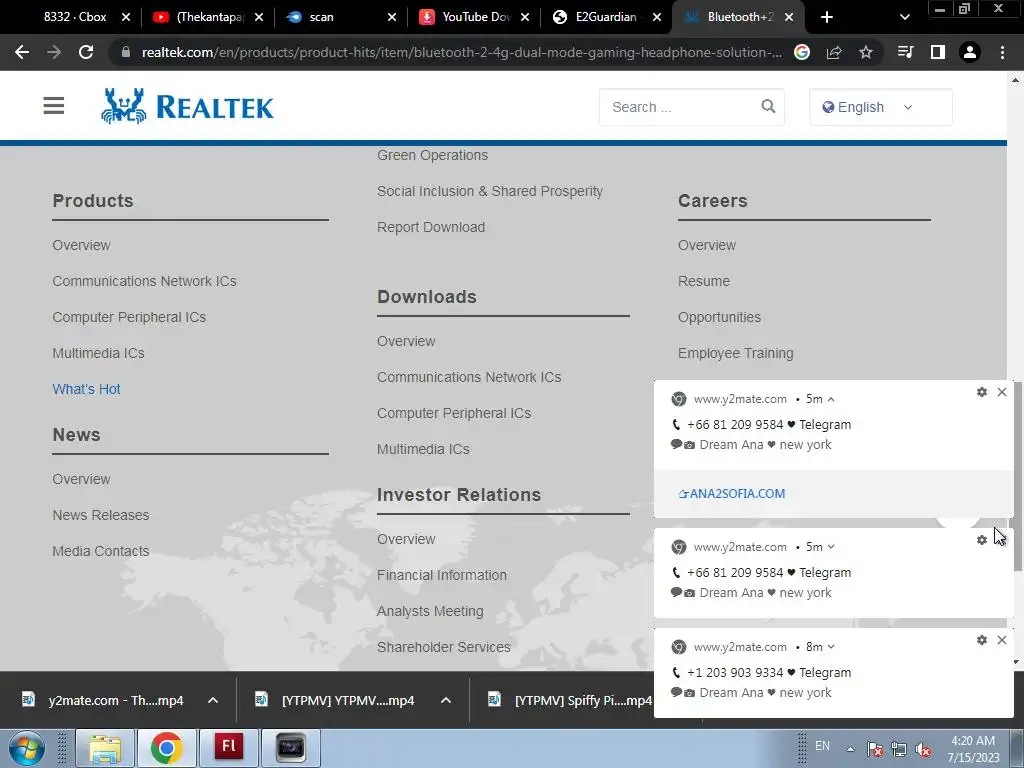Expand the 8m notification chevron
1024x768 pixels.
[x=831, y=647]
